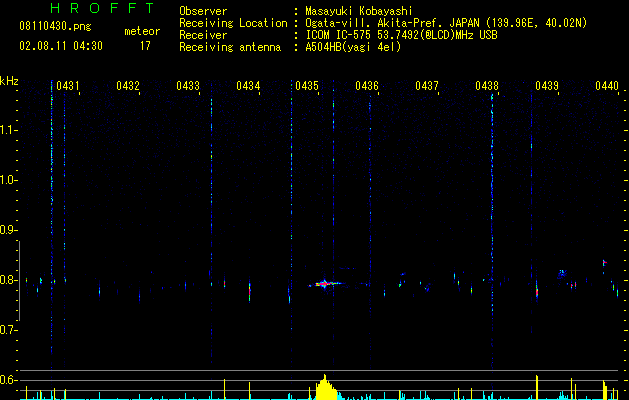Click the meteor count value 17
This screenshot has width=629, height=400.
click(145, 46)
